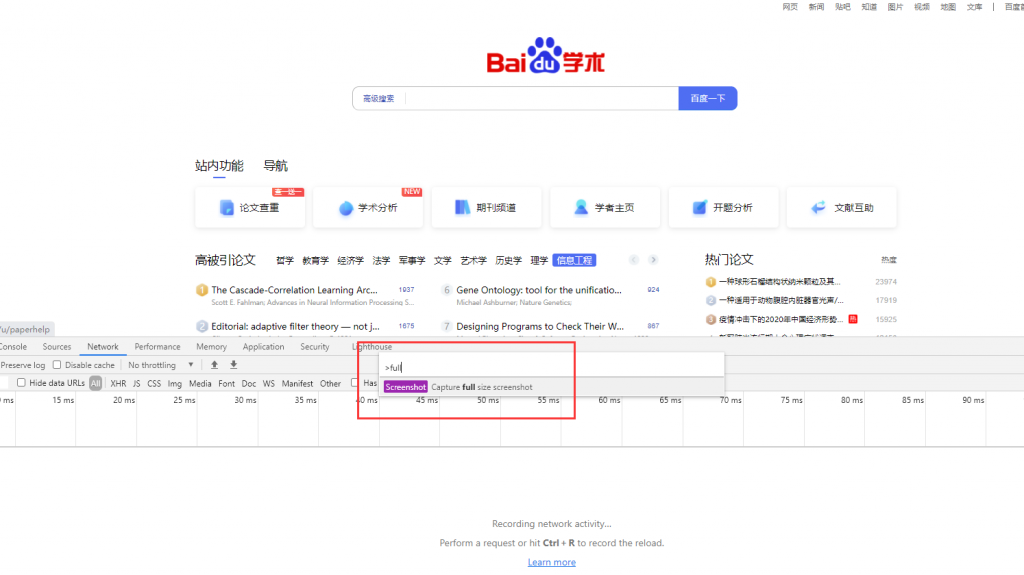The width and height of the screenshot is (1024, 575).
Task: Click the 论文查重 document icon
Action: pyautogui.click(x=227, y=208)
